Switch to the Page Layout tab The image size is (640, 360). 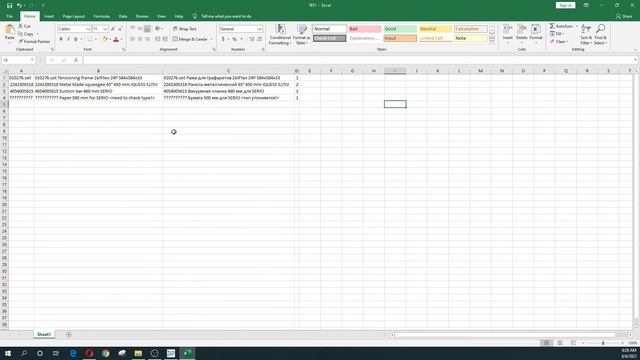73,16
